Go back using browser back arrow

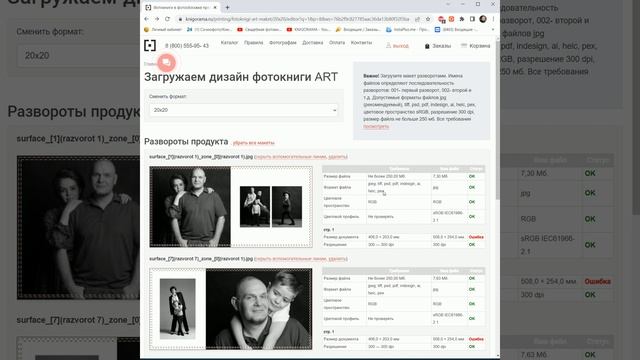[147, 19]
